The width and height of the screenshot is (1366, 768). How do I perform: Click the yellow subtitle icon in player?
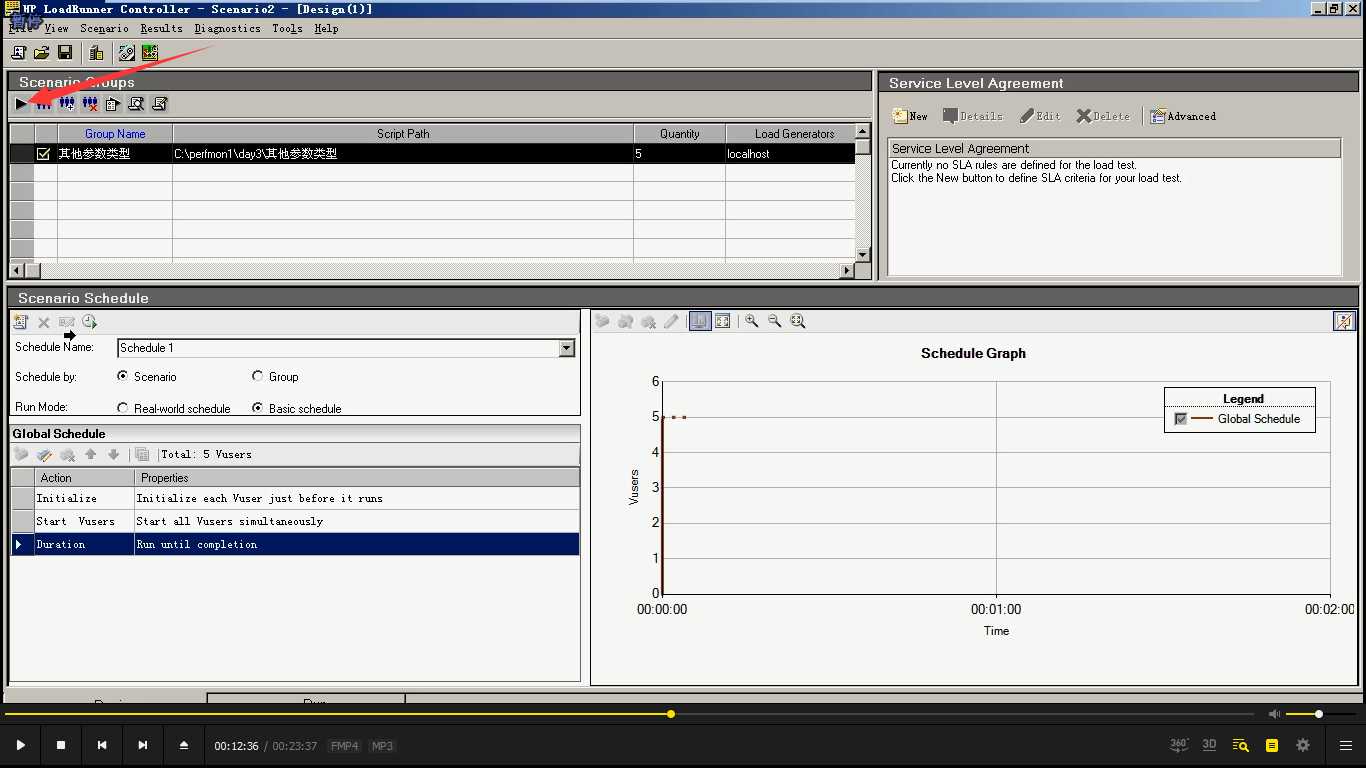click(1272, 745)
